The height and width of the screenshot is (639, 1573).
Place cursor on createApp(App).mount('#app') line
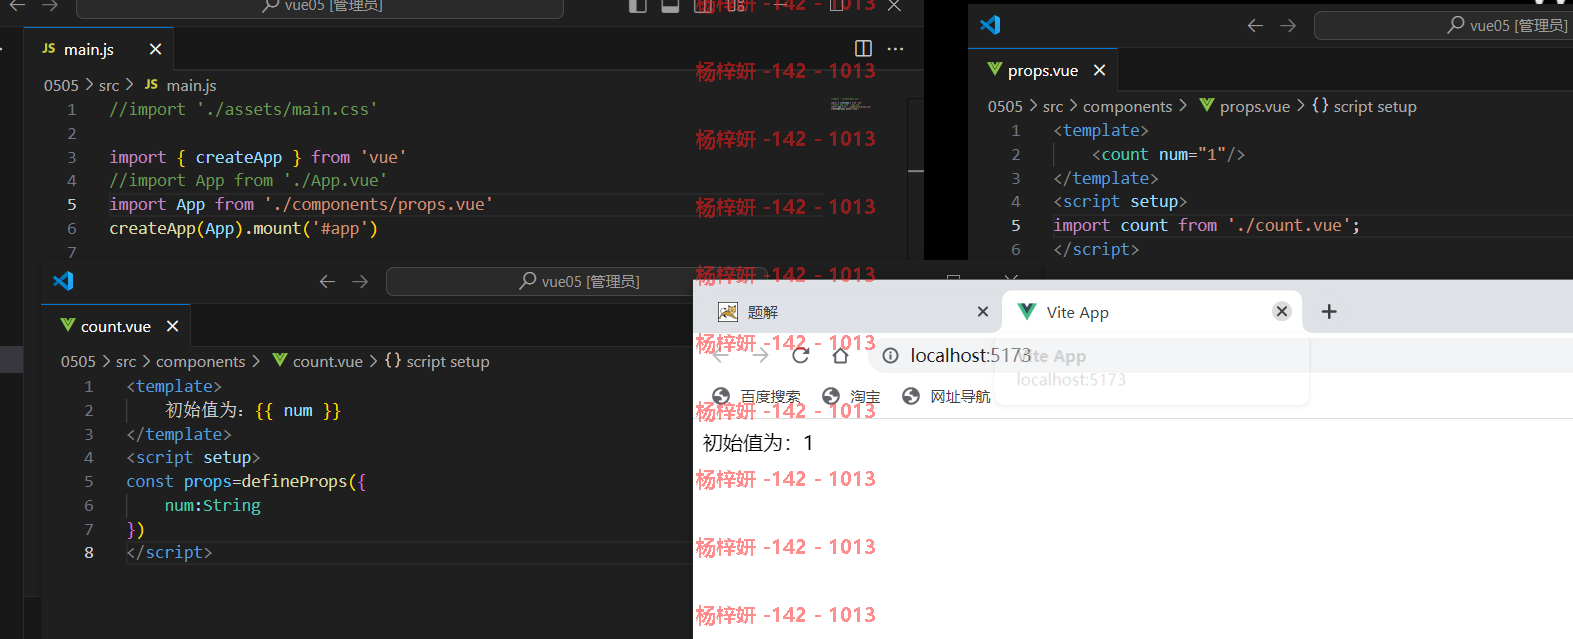(243, 228)
